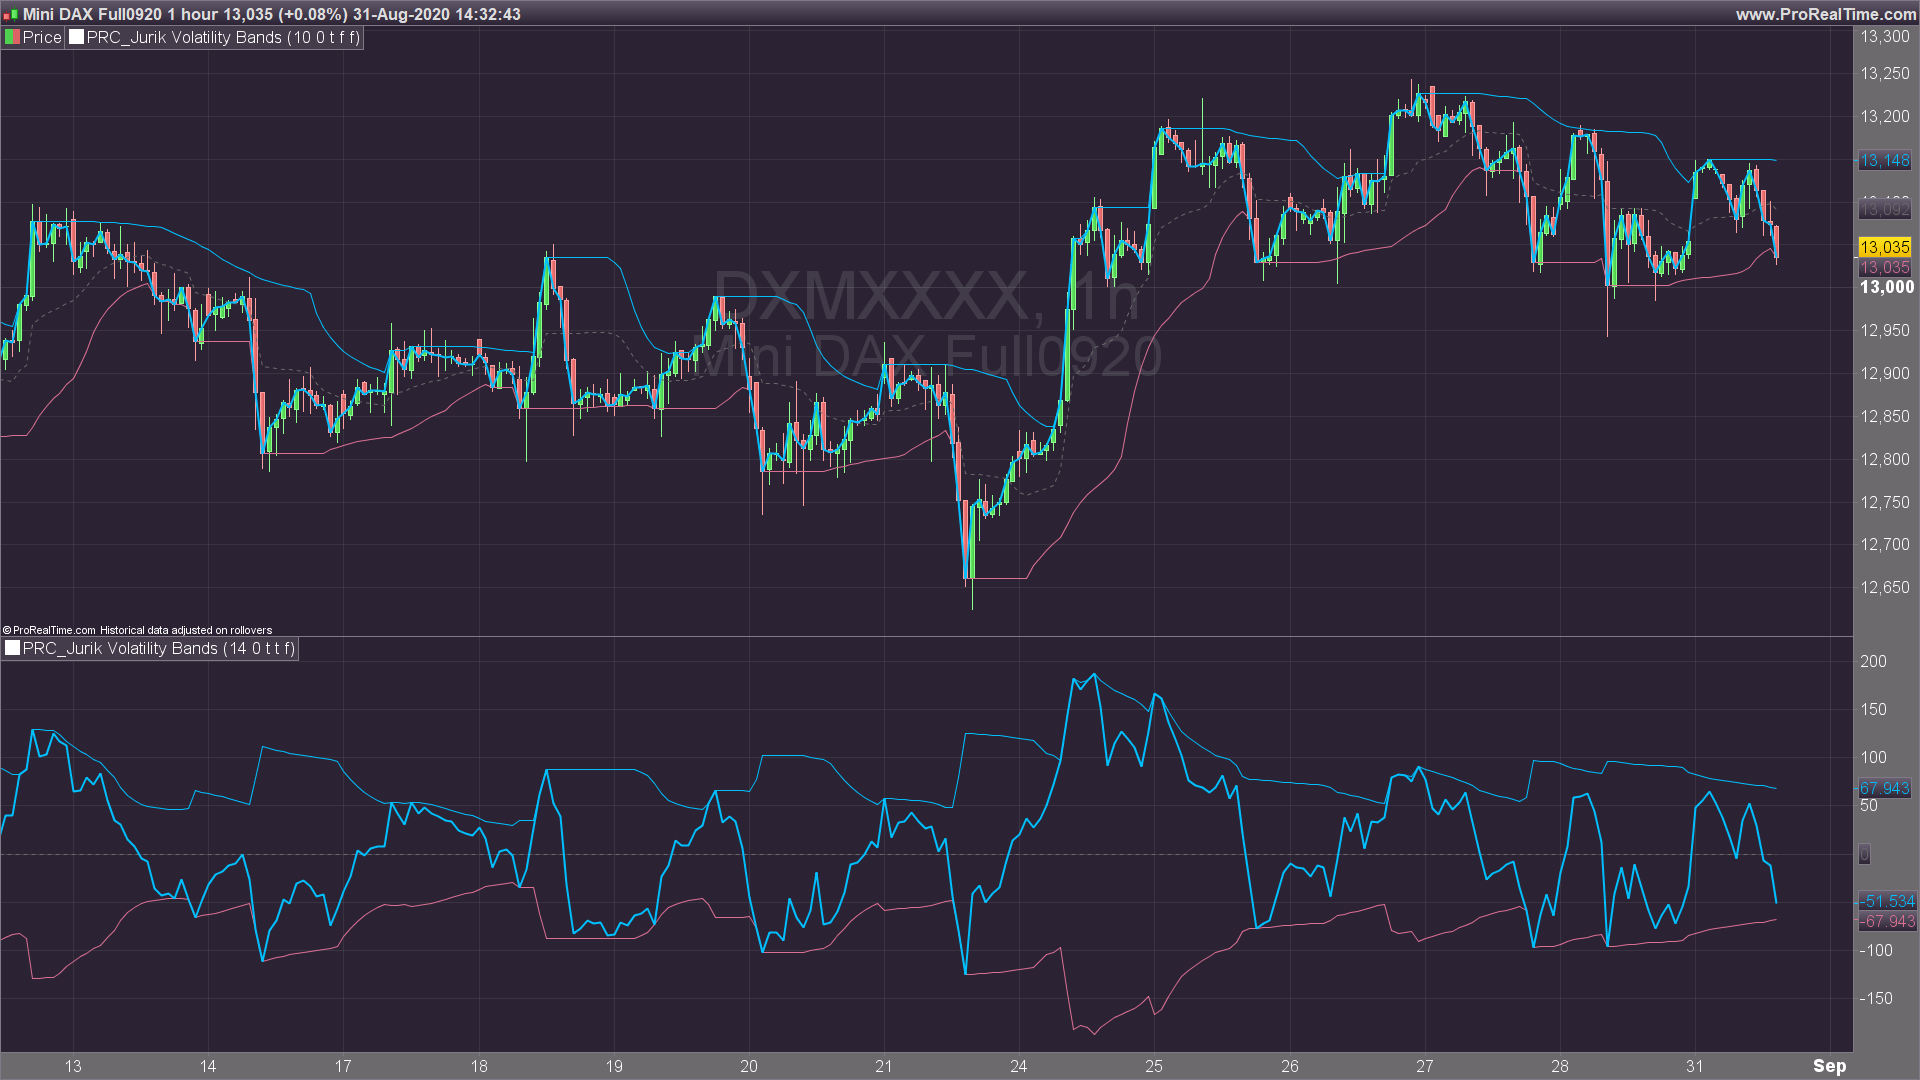
Task: Click the -51.534 indicator value tag
Action: [1886, 901]
